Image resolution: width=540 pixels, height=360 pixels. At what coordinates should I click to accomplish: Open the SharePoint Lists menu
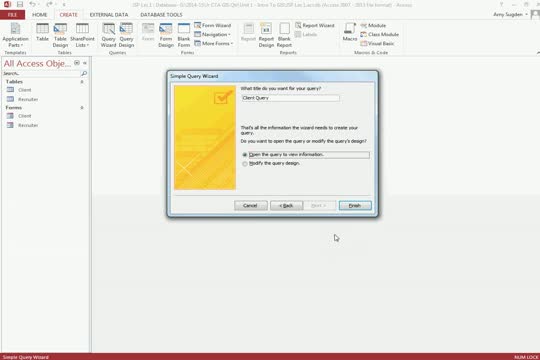(82, 35)
